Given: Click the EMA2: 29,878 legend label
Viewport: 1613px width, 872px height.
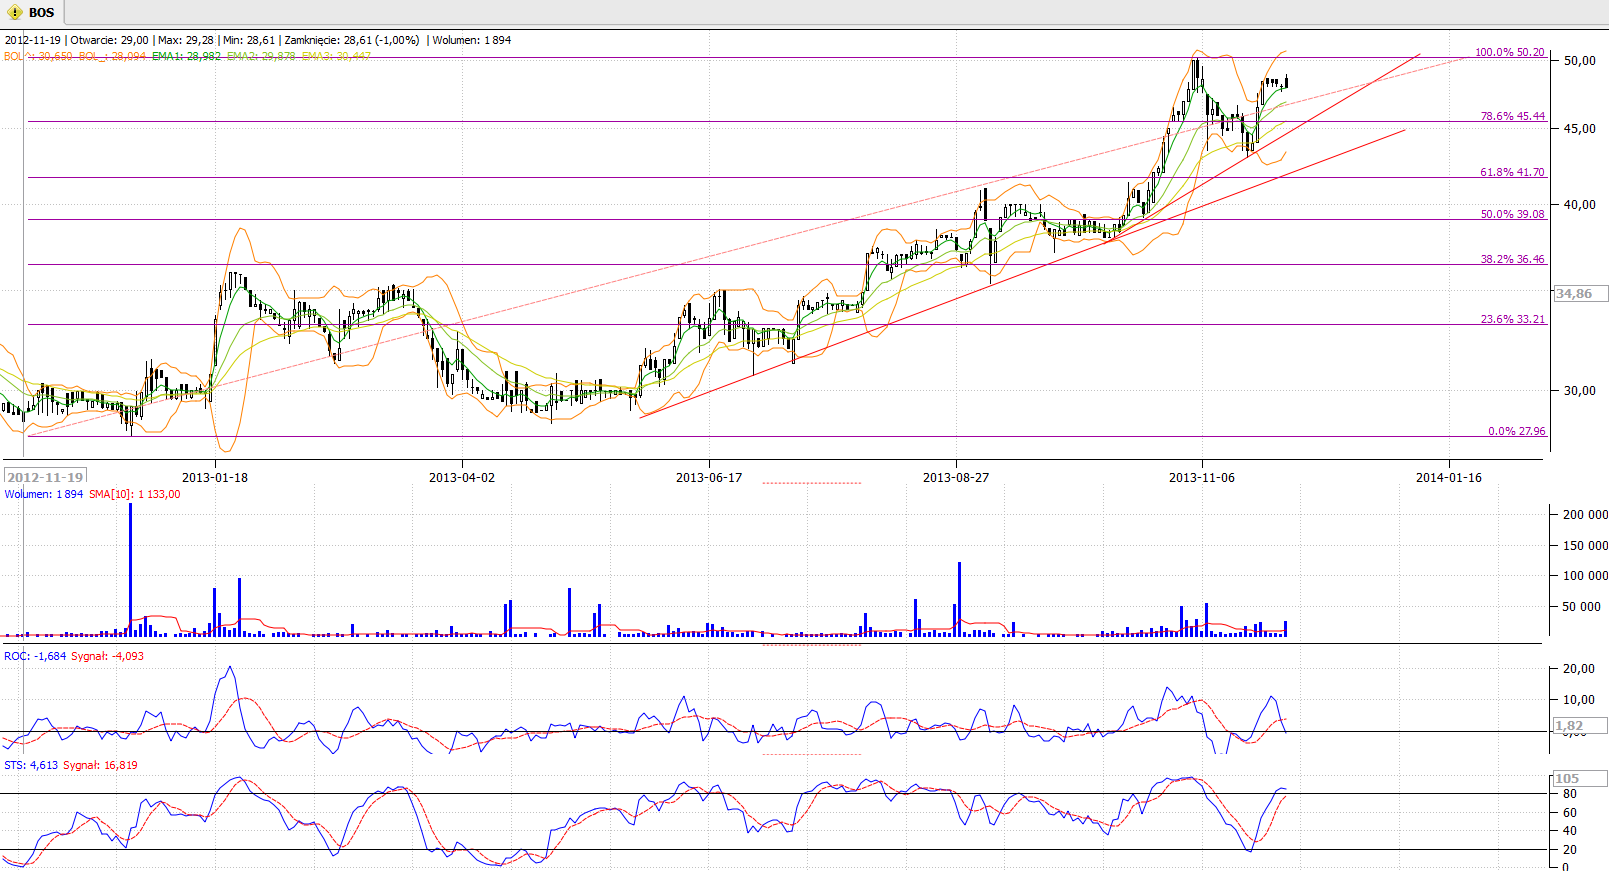Looking at the screenshot, I should pos(261,56).
